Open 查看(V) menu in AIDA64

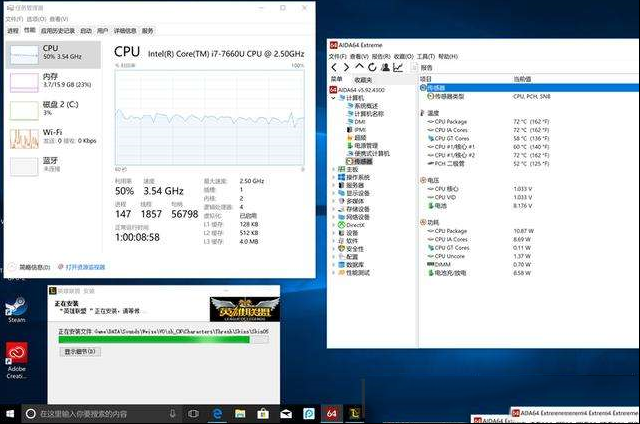[x=359, y=56]
